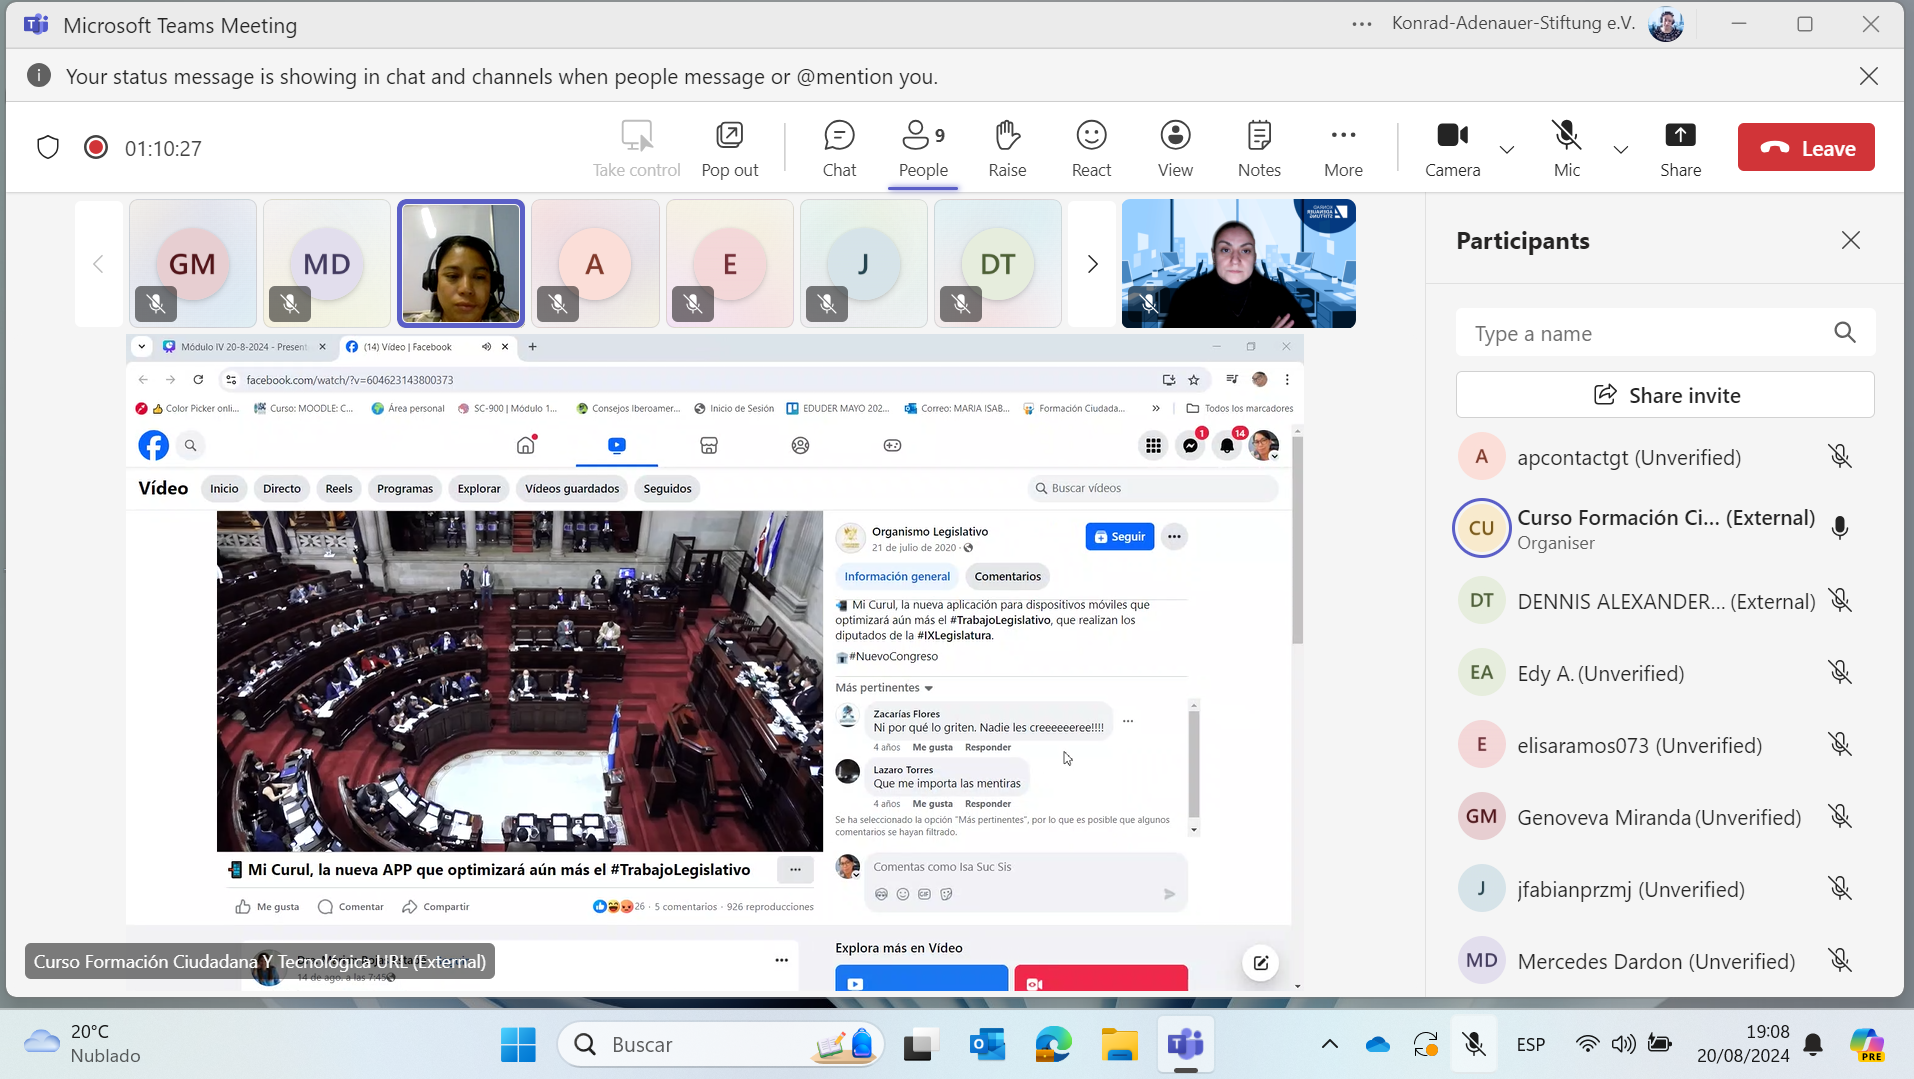Screen dimensions: 1914x1079
Task: Toggle the Camera on
Action: 1451,148
